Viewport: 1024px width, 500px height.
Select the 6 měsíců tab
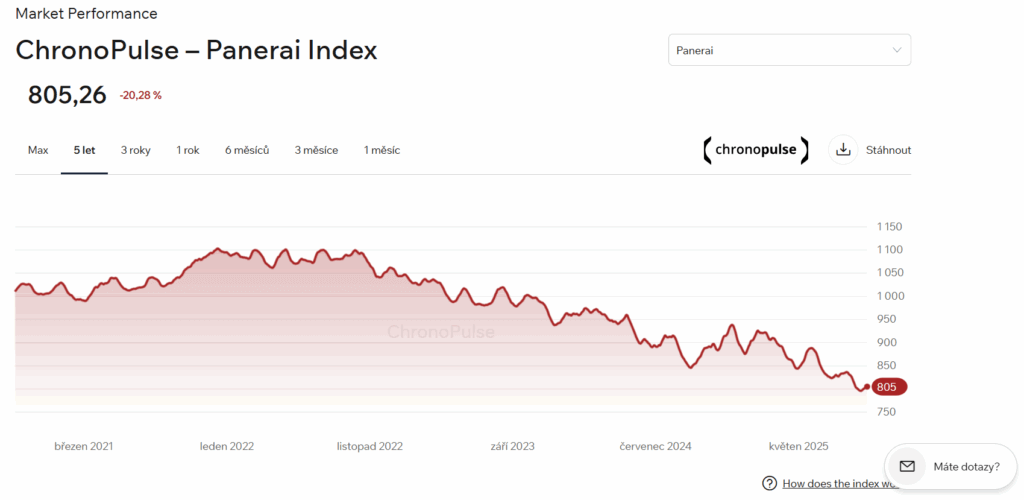point(247,150)
